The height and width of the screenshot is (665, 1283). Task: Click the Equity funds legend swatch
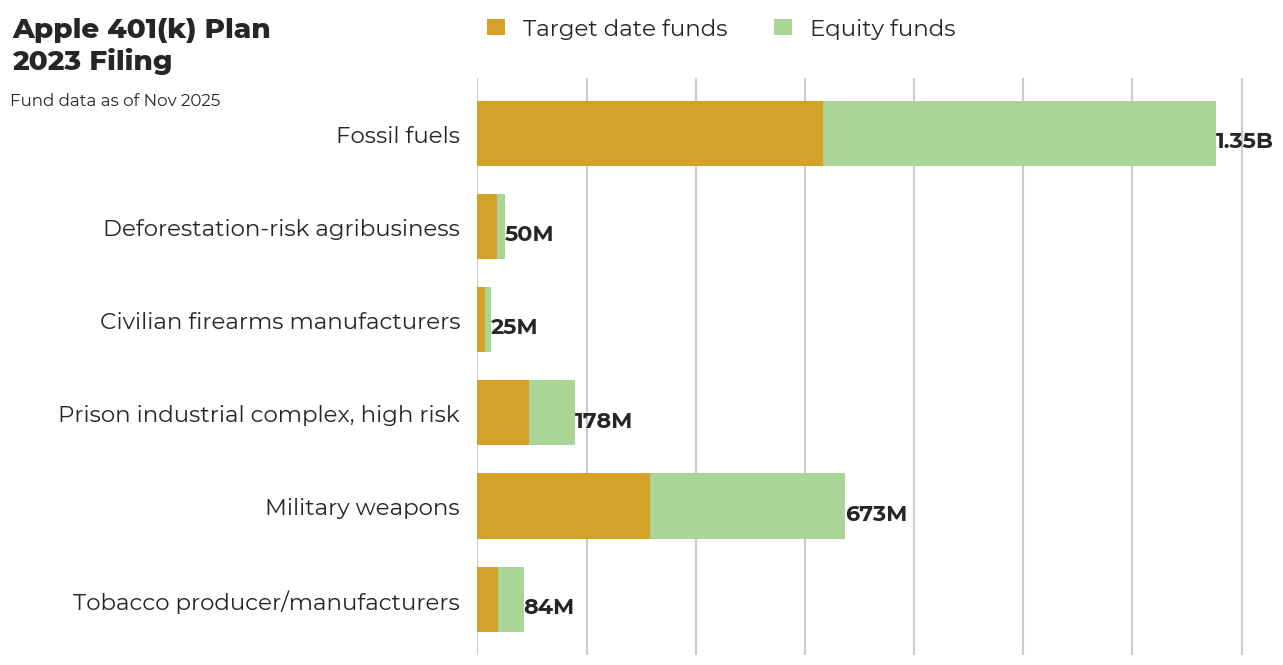coord(782,28)
